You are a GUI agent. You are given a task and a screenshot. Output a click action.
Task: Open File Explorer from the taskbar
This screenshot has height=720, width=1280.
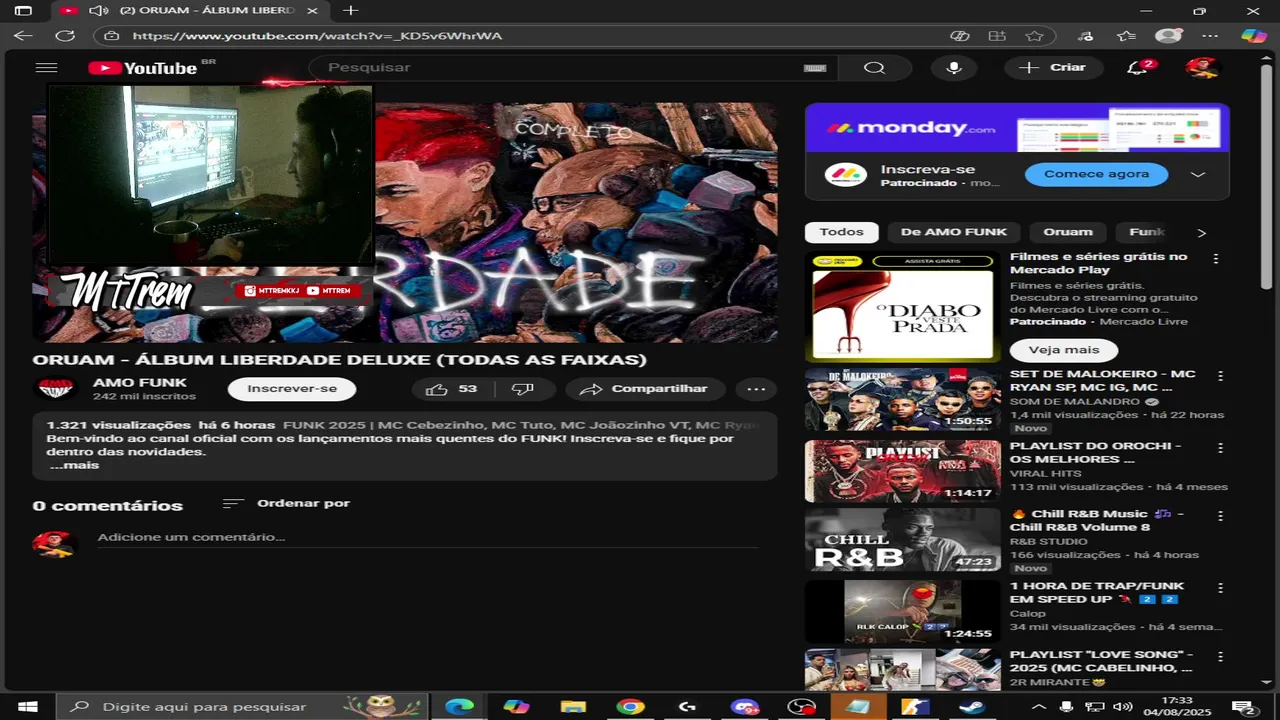573,707
